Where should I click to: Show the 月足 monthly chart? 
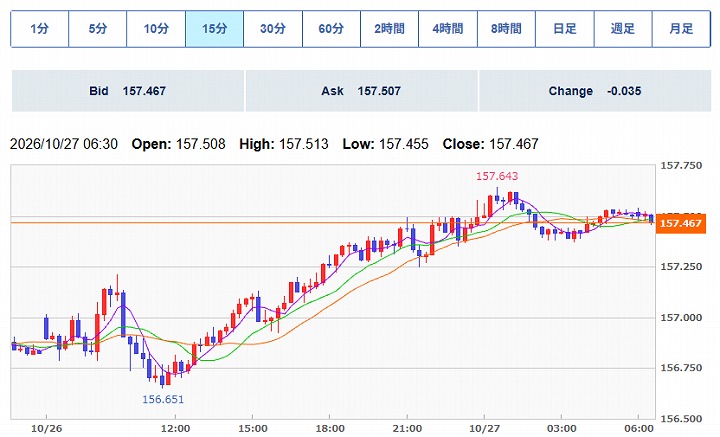(x=681, y=29)
